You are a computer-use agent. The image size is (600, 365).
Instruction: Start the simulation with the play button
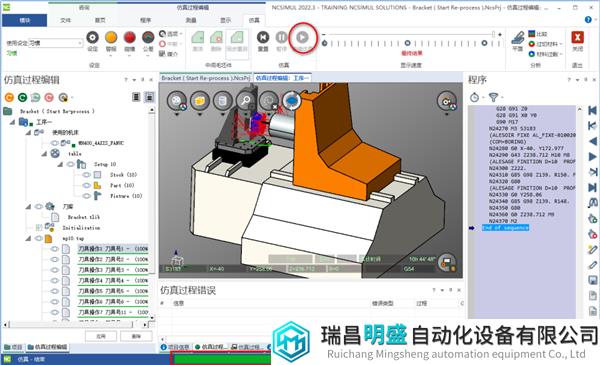coord(302,37)
